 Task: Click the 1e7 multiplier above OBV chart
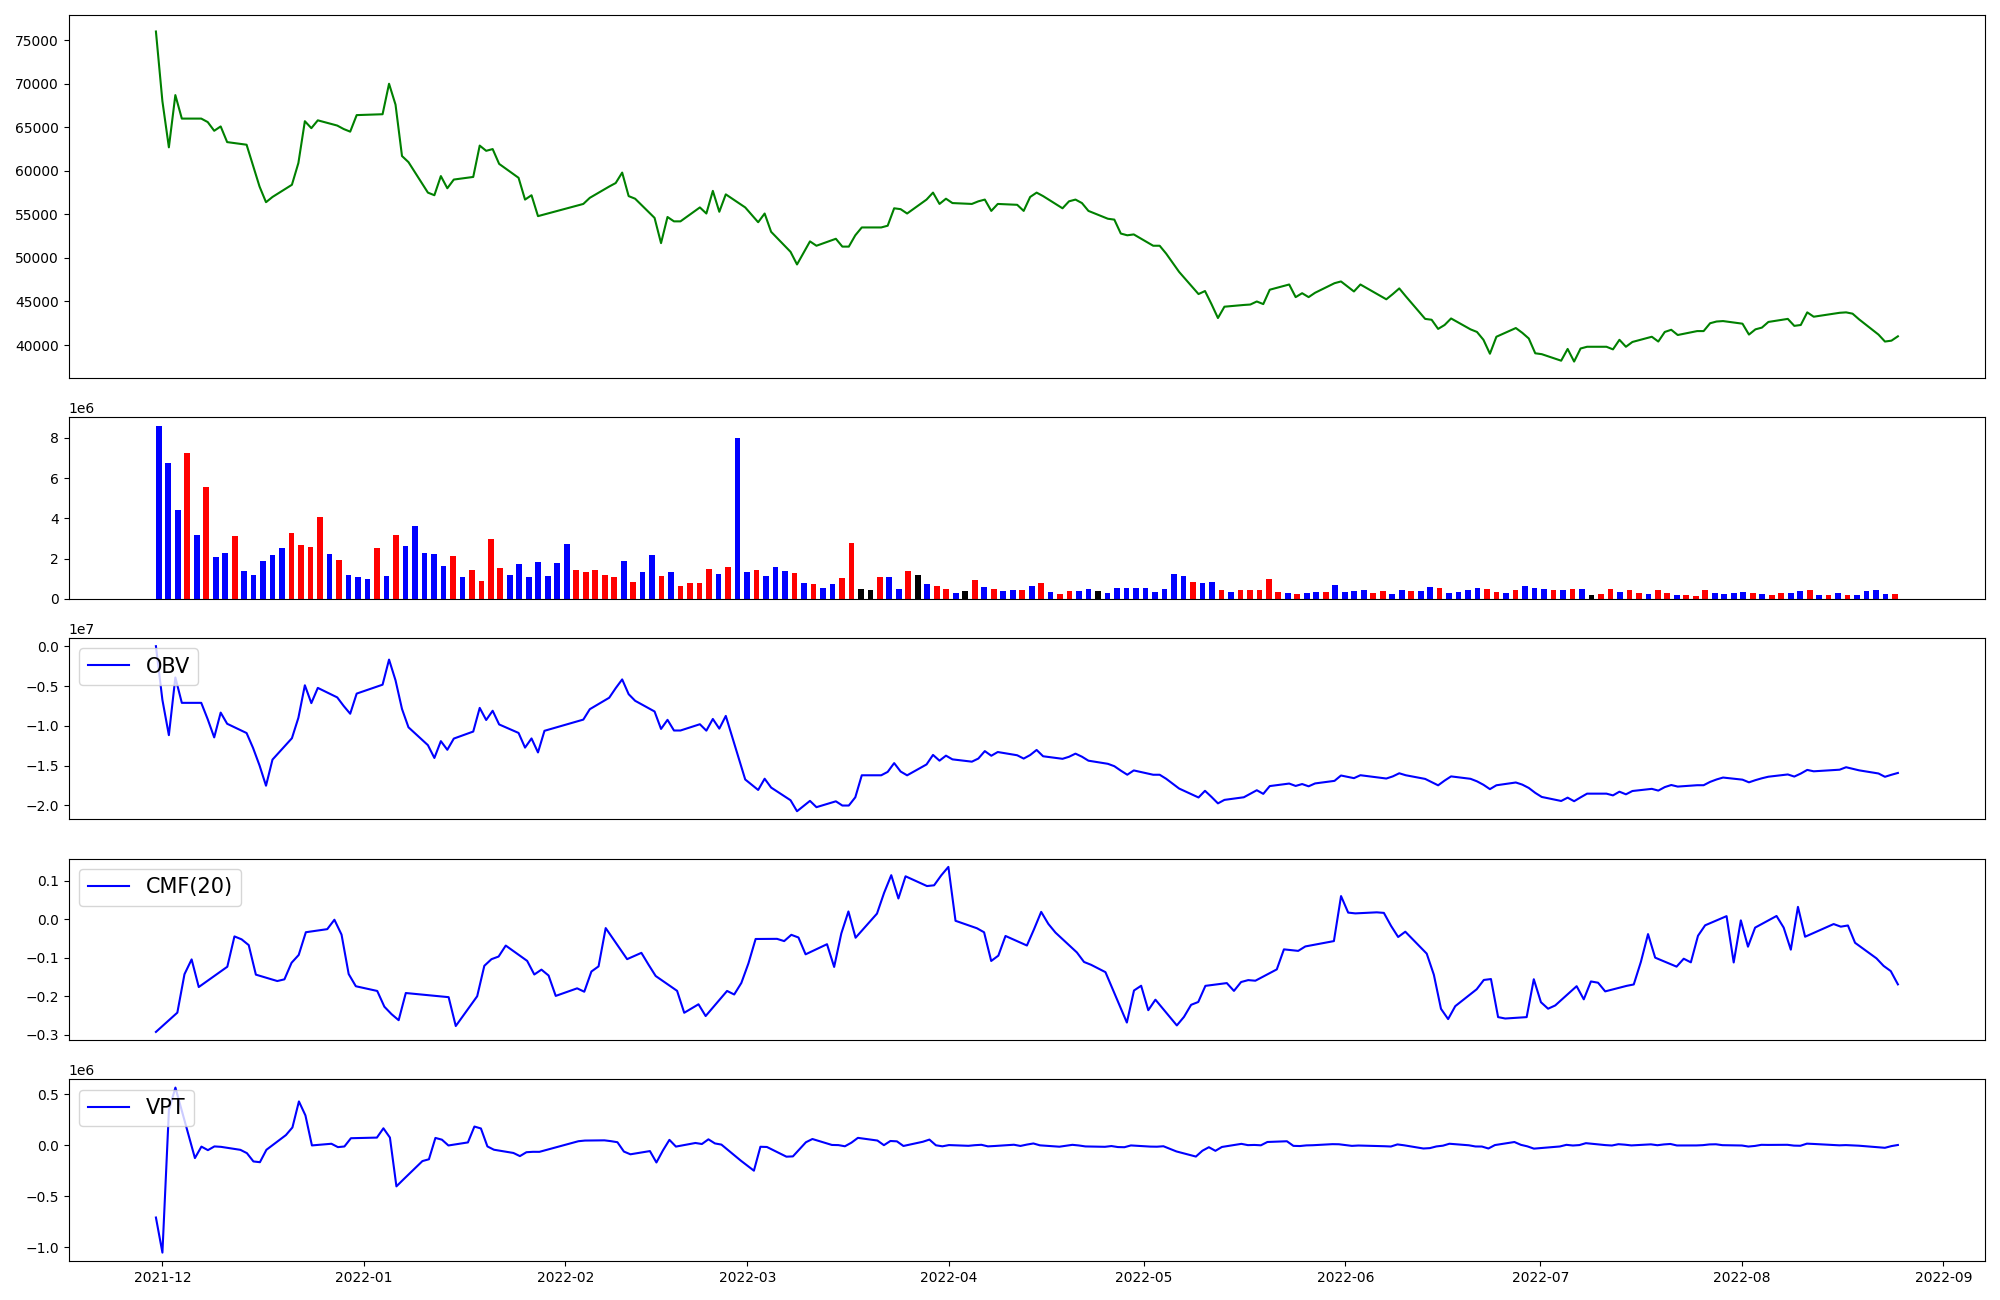pyautogui.click(x=81, y=629)
